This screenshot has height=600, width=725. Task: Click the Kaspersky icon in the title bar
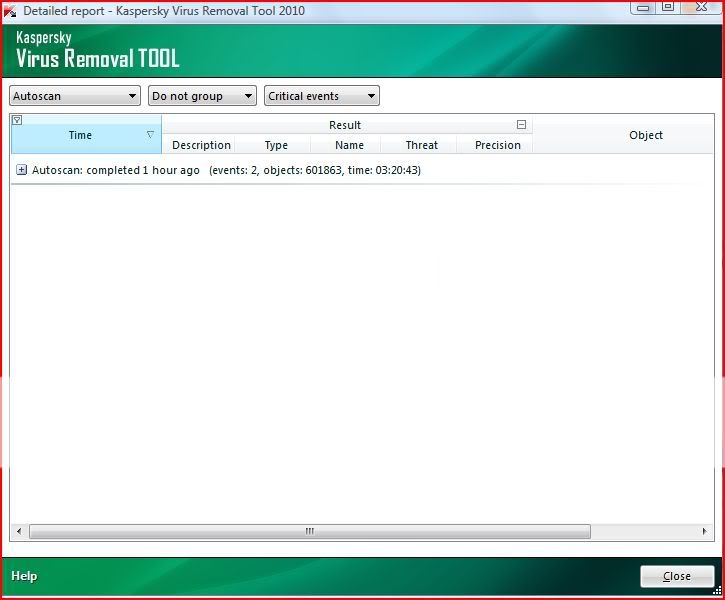click(x=10, y=11)
